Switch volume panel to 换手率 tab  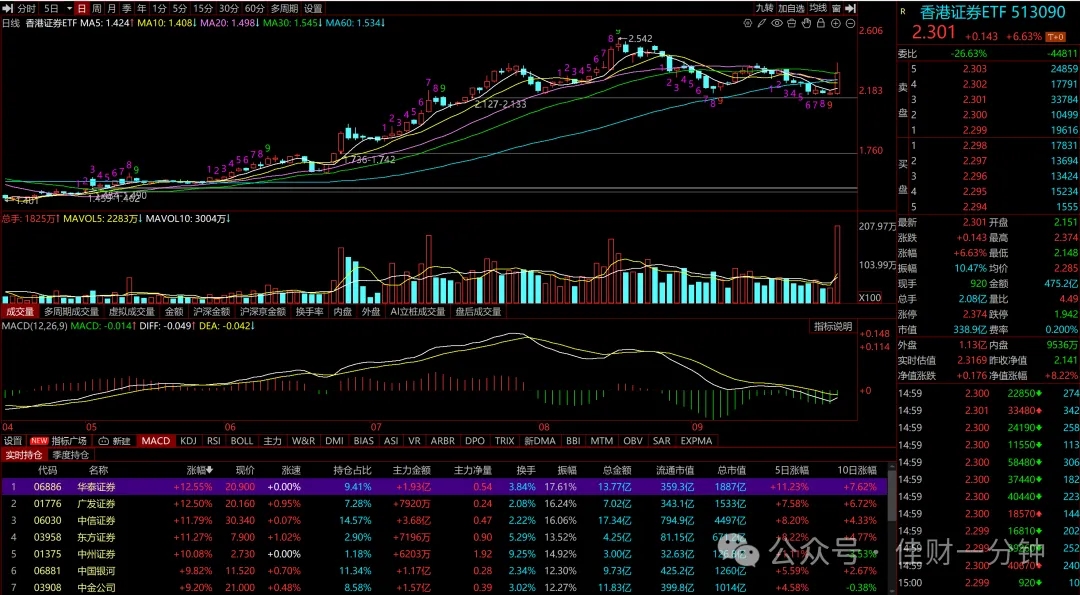[309, 311]
